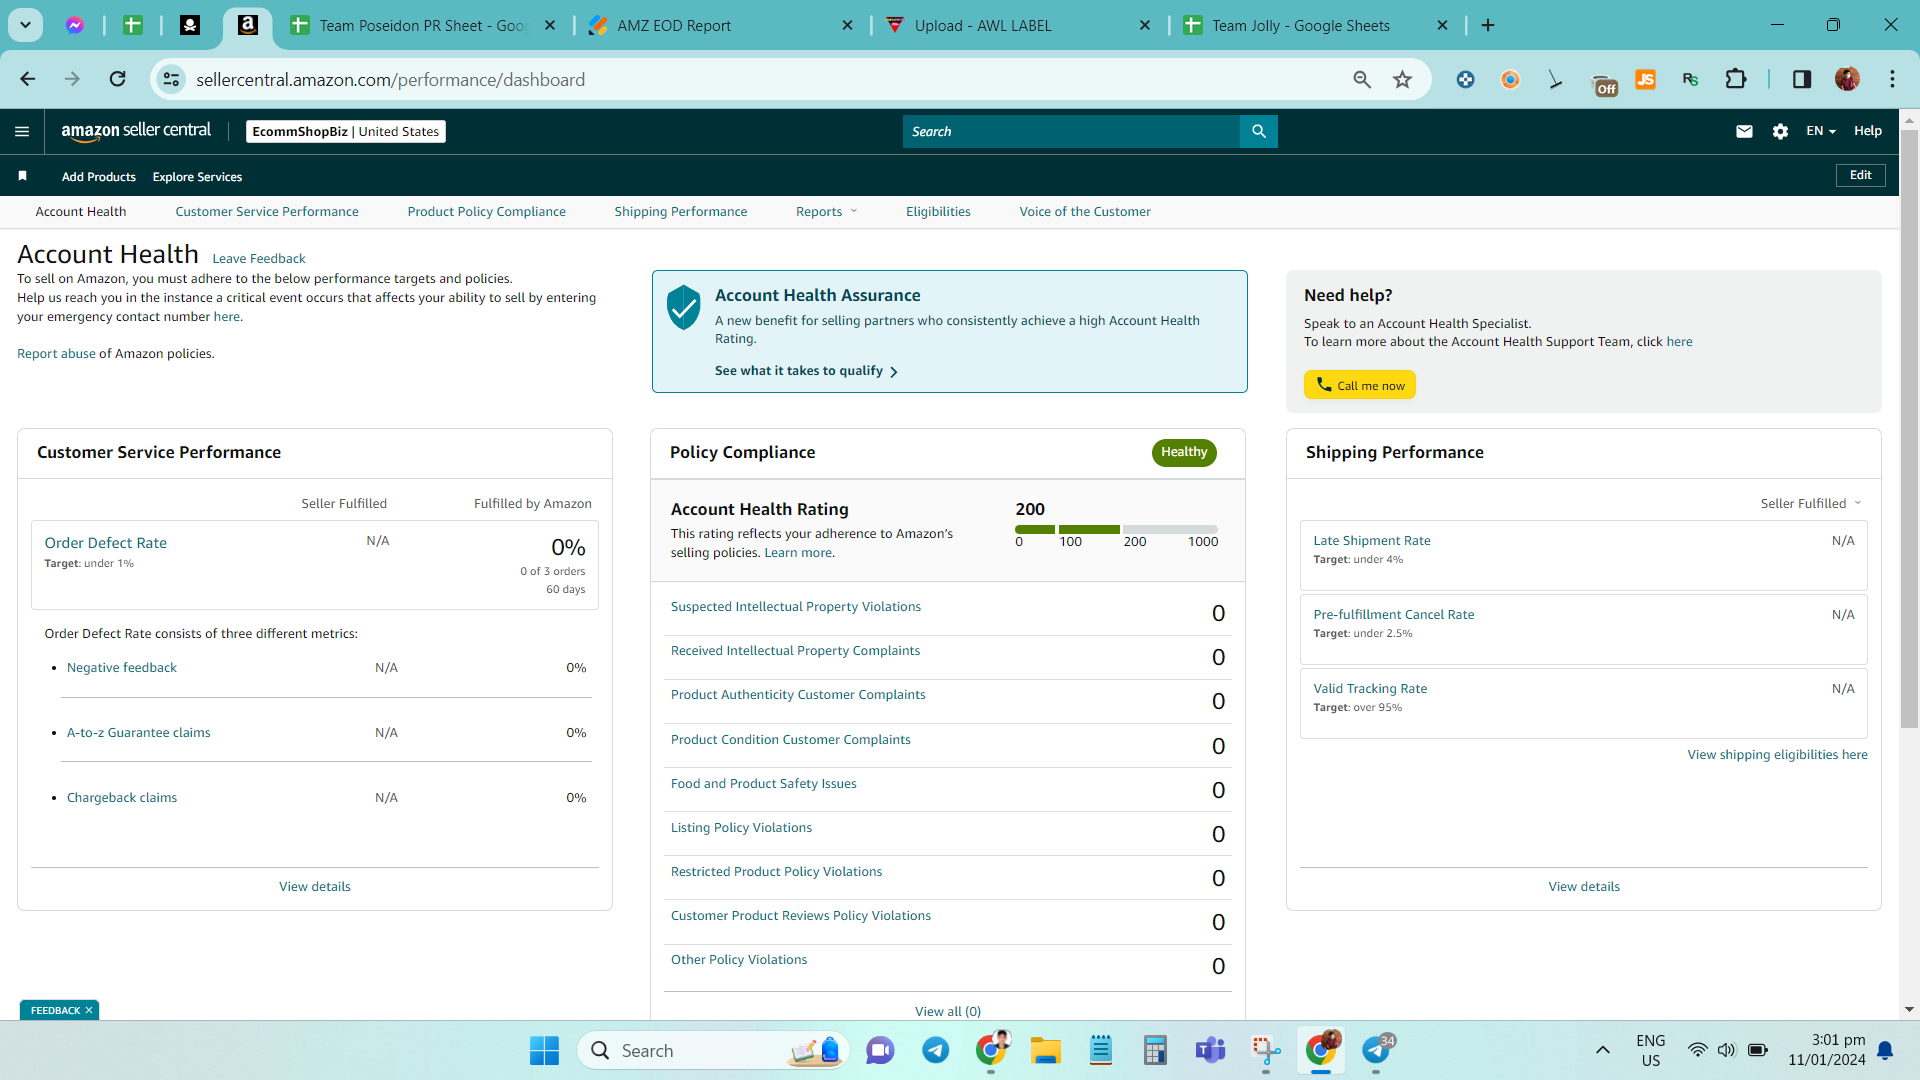Open Voice of the Customer
This screenshot has width=1920, height=1080.
(1085, 211)
